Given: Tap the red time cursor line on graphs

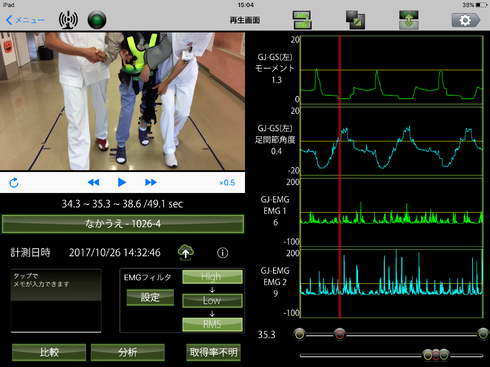Looking at the screenshot, I should pyautogui.click(x=340, y=177).
